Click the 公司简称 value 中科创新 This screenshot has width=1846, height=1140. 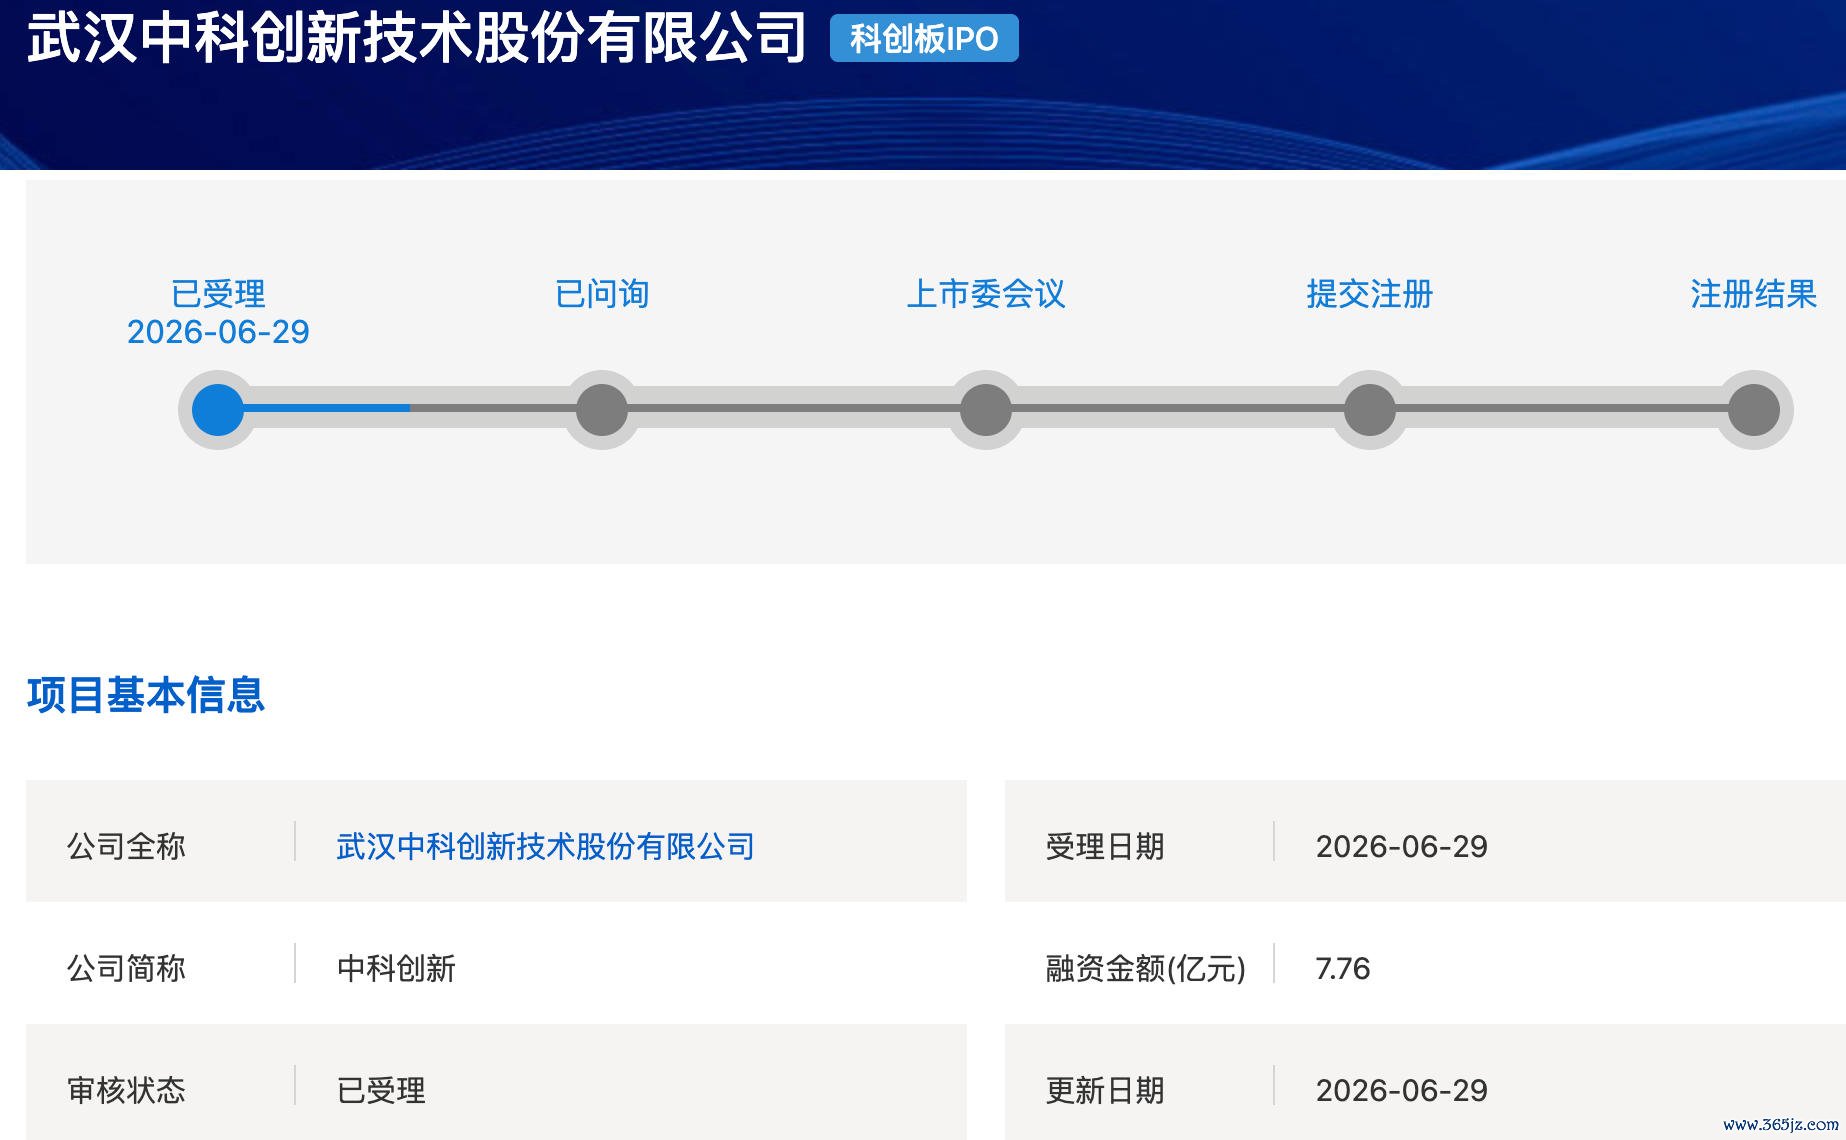click(x=396, y=968)
